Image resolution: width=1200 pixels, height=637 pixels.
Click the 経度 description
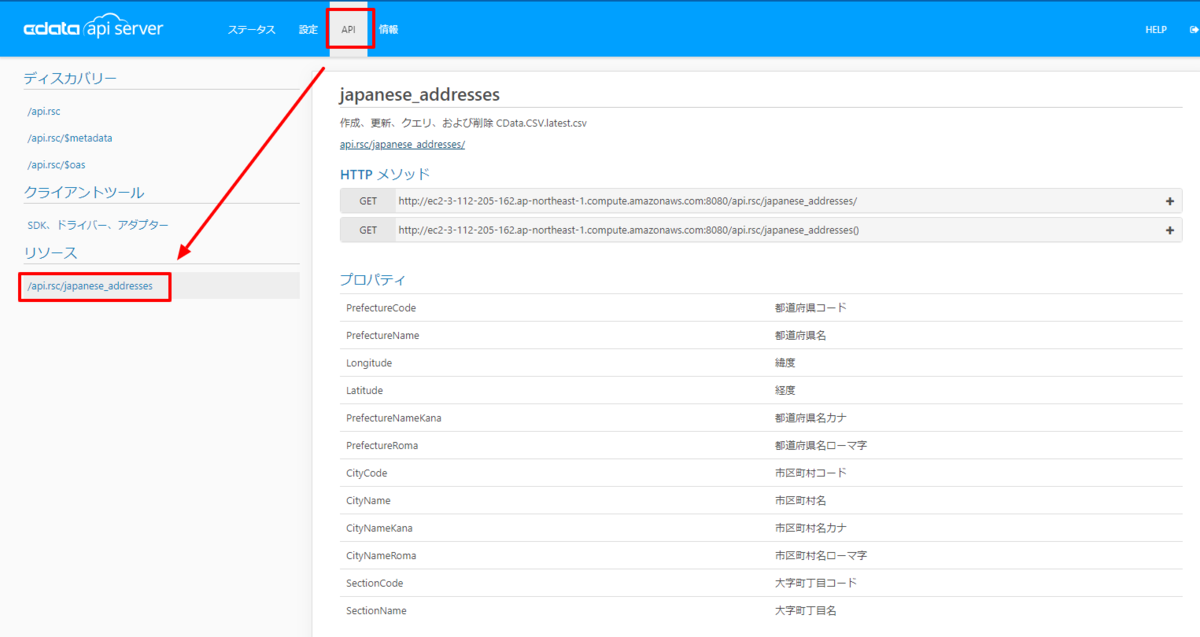click(785, 391)
